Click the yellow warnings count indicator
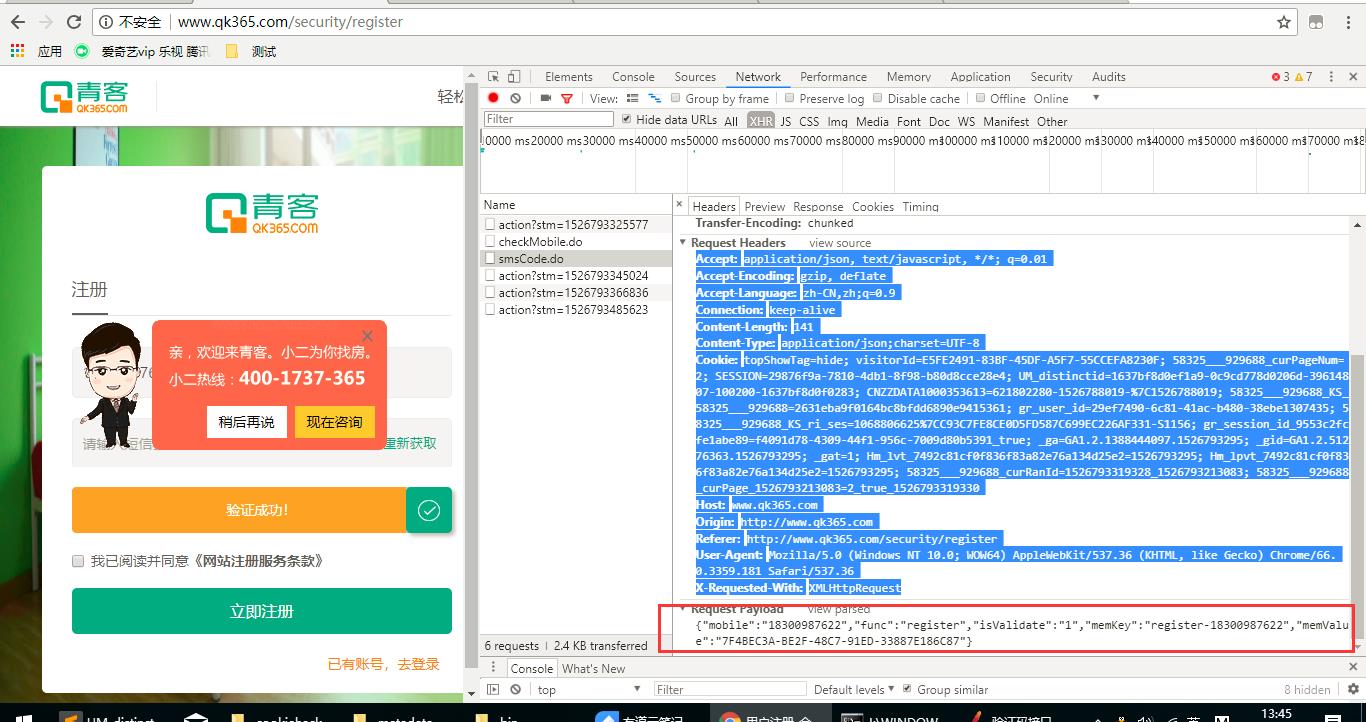This screenshot has height=722, width=1366. coord(1303,77)
